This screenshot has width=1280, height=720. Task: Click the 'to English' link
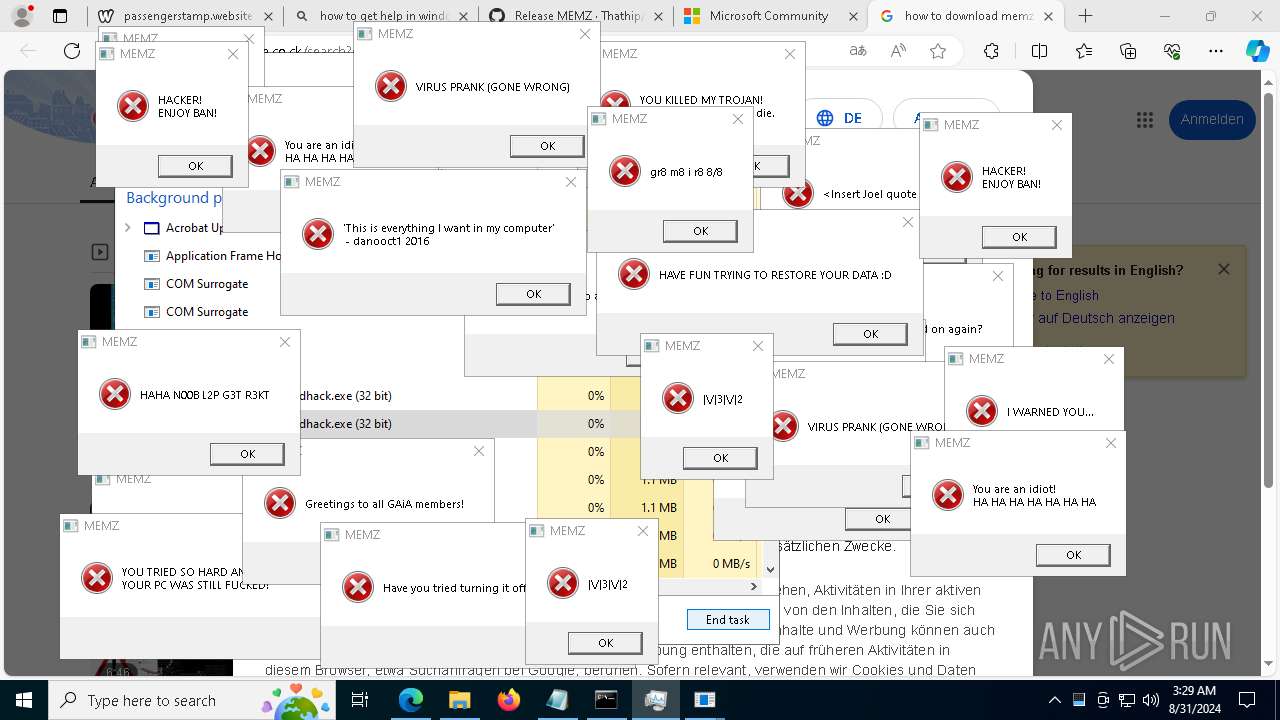click(x=1068, y=295)
